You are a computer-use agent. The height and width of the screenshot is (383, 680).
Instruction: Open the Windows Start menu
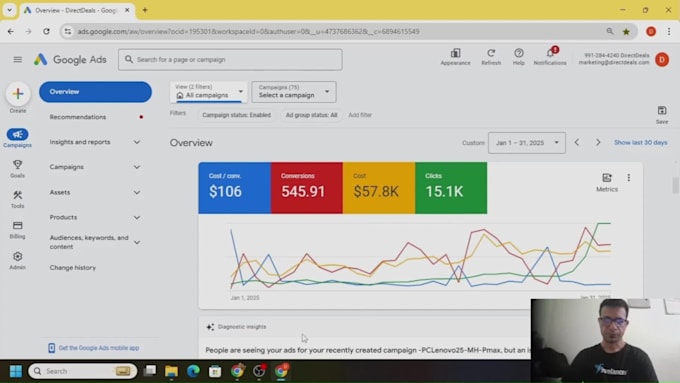(16, 371)
